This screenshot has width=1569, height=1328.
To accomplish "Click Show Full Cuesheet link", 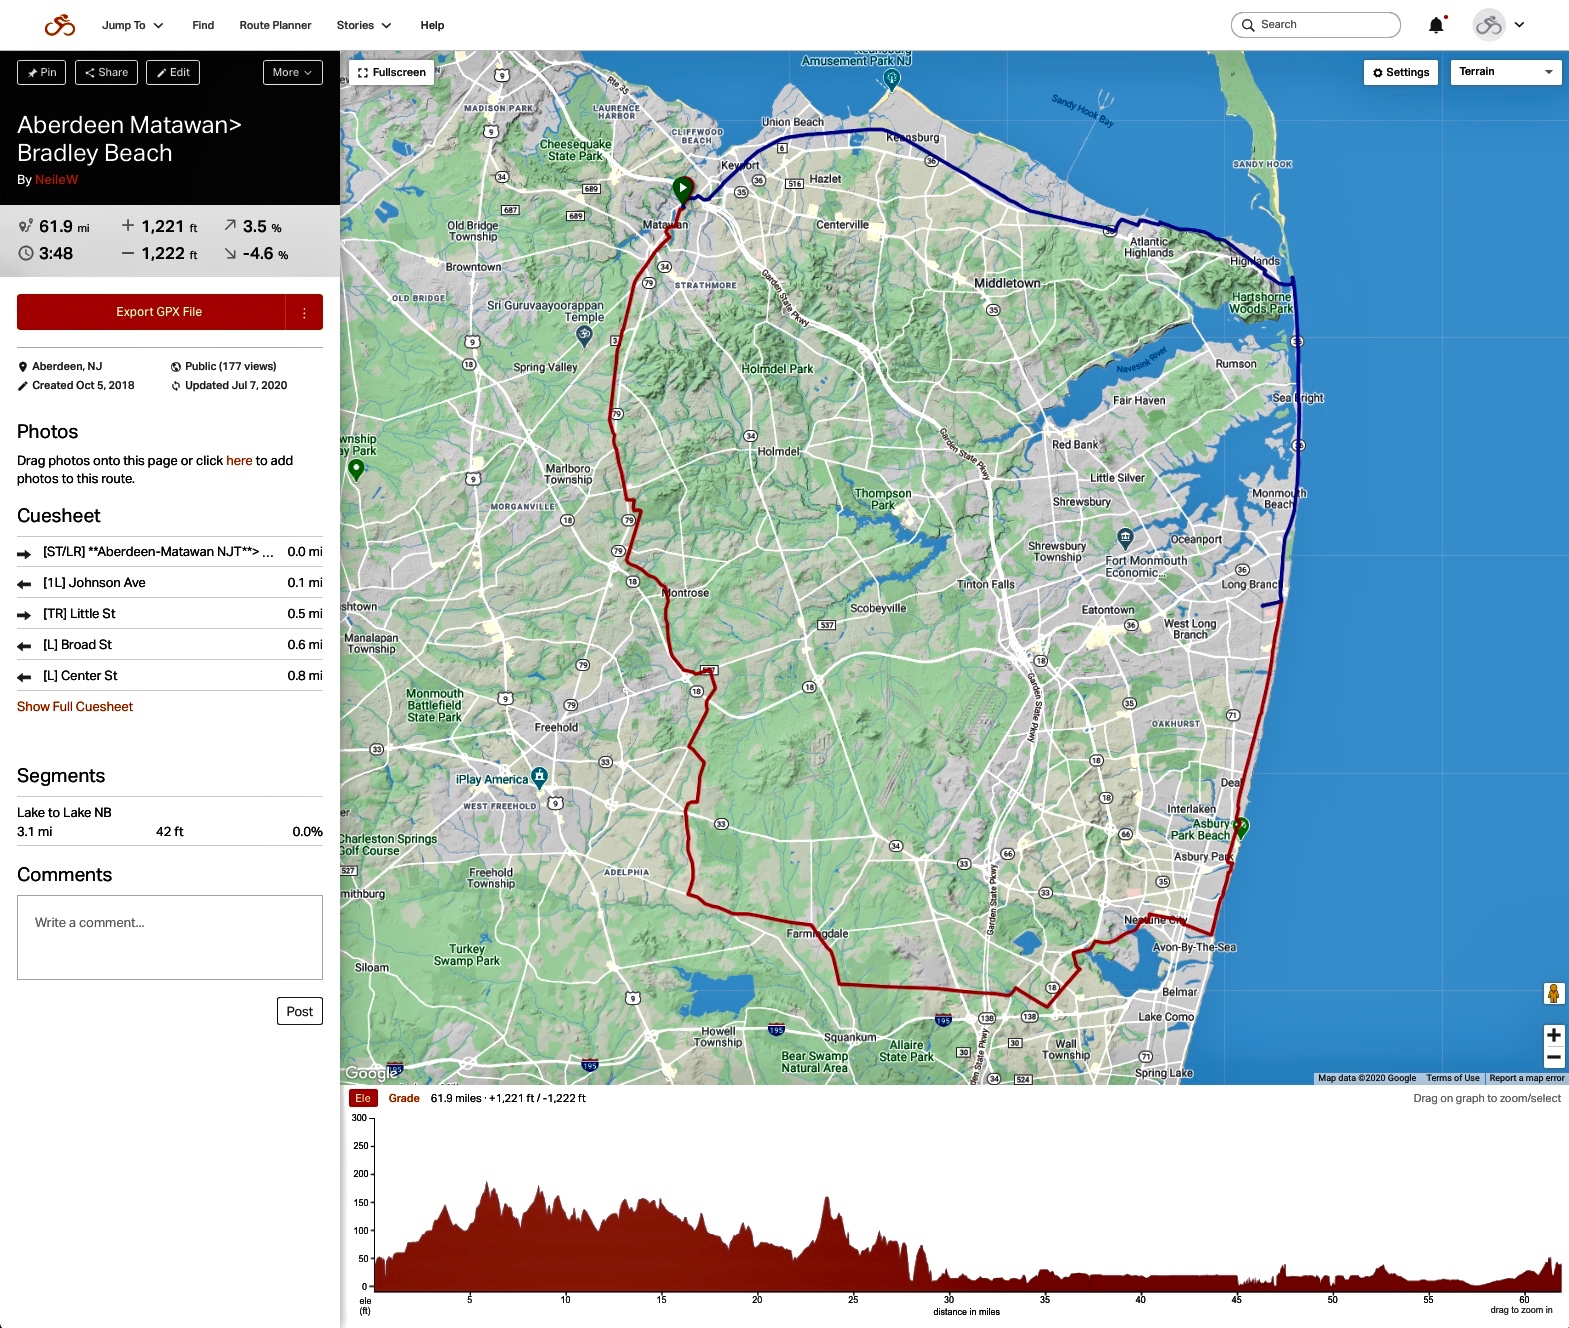I will pyautogui.click(x=75, y=706).
